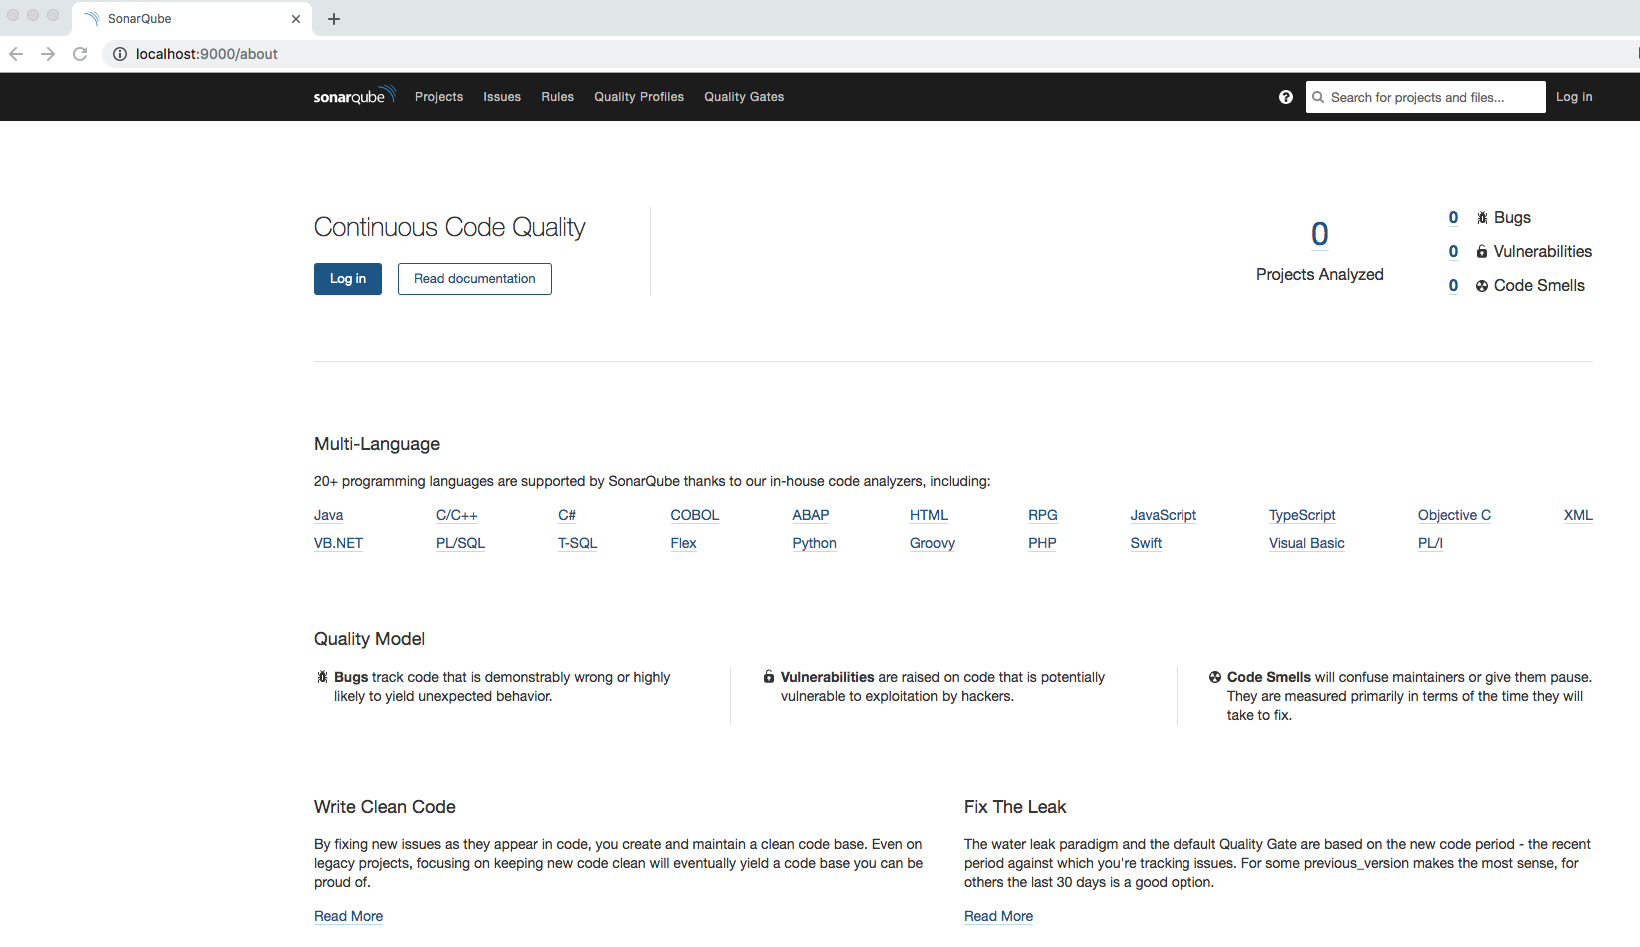The height and width of the screenshot is (947, 1640).
Task: Click the Code Smells icon in the stats summary
Action: point(1482,286)
